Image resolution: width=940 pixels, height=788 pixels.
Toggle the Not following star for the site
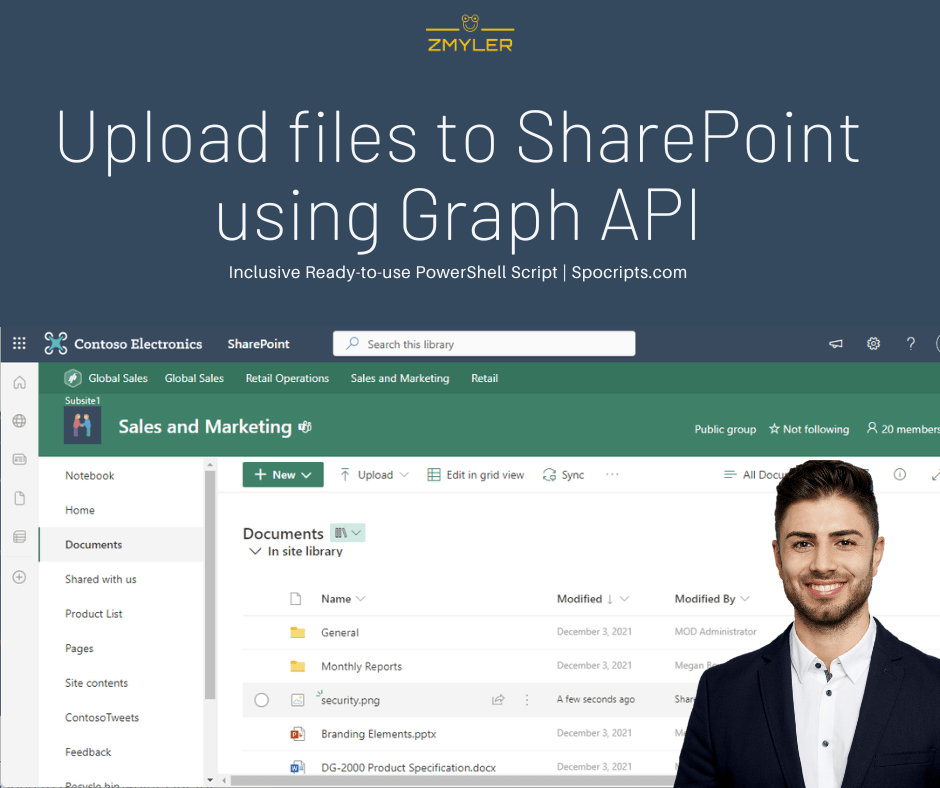point(808,429)
